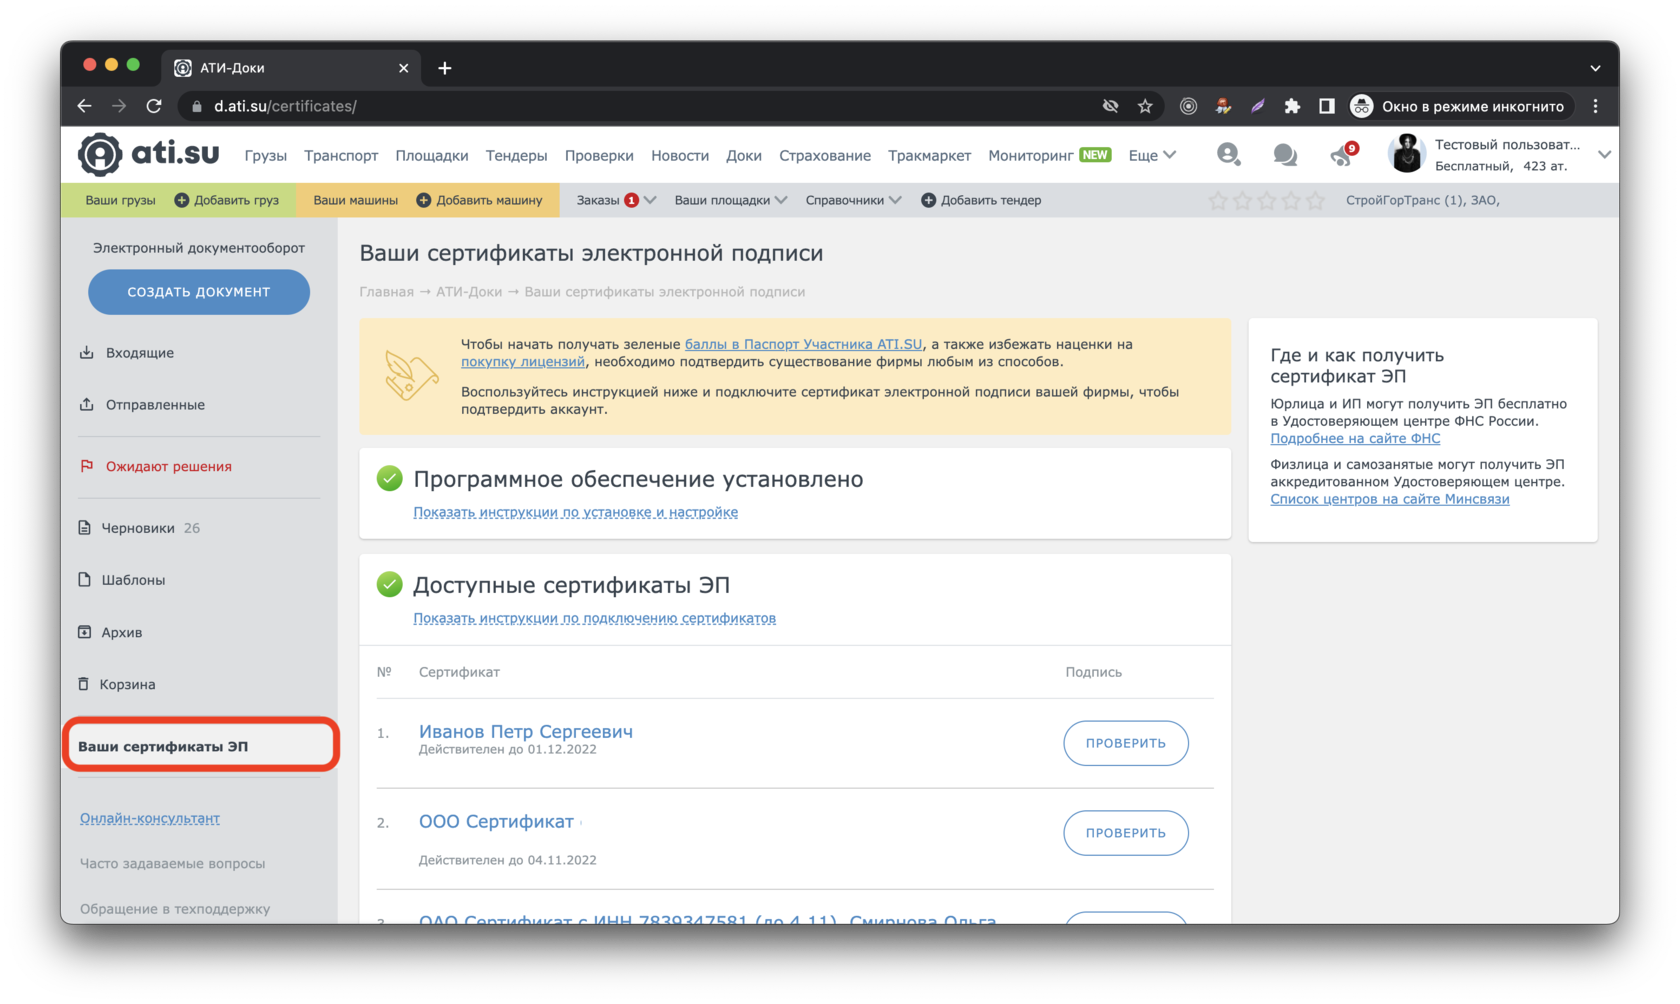The width and height of the screenshot is (1680, 1004).
Task: Go back with browser back arrow
Action: tap(85, 106)
